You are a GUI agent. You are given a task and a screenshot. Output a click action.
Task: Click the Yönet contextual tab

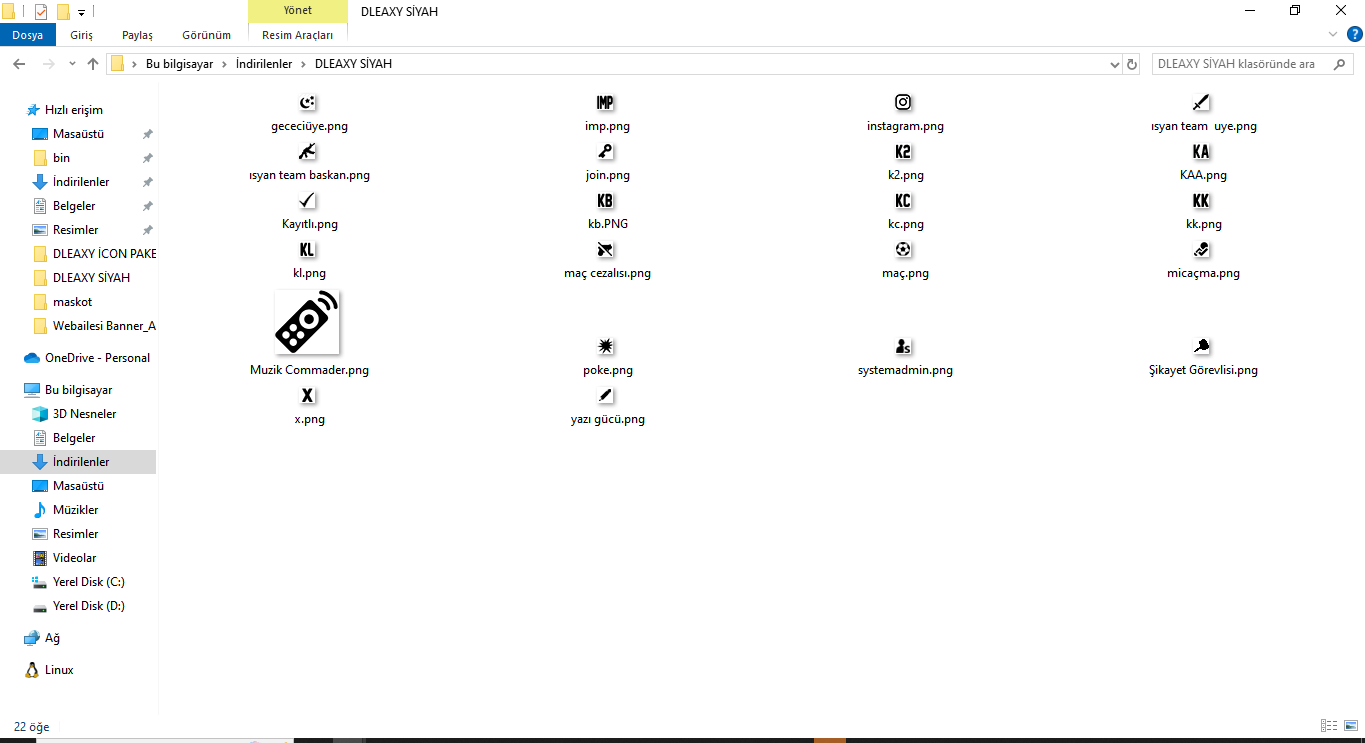298,11
